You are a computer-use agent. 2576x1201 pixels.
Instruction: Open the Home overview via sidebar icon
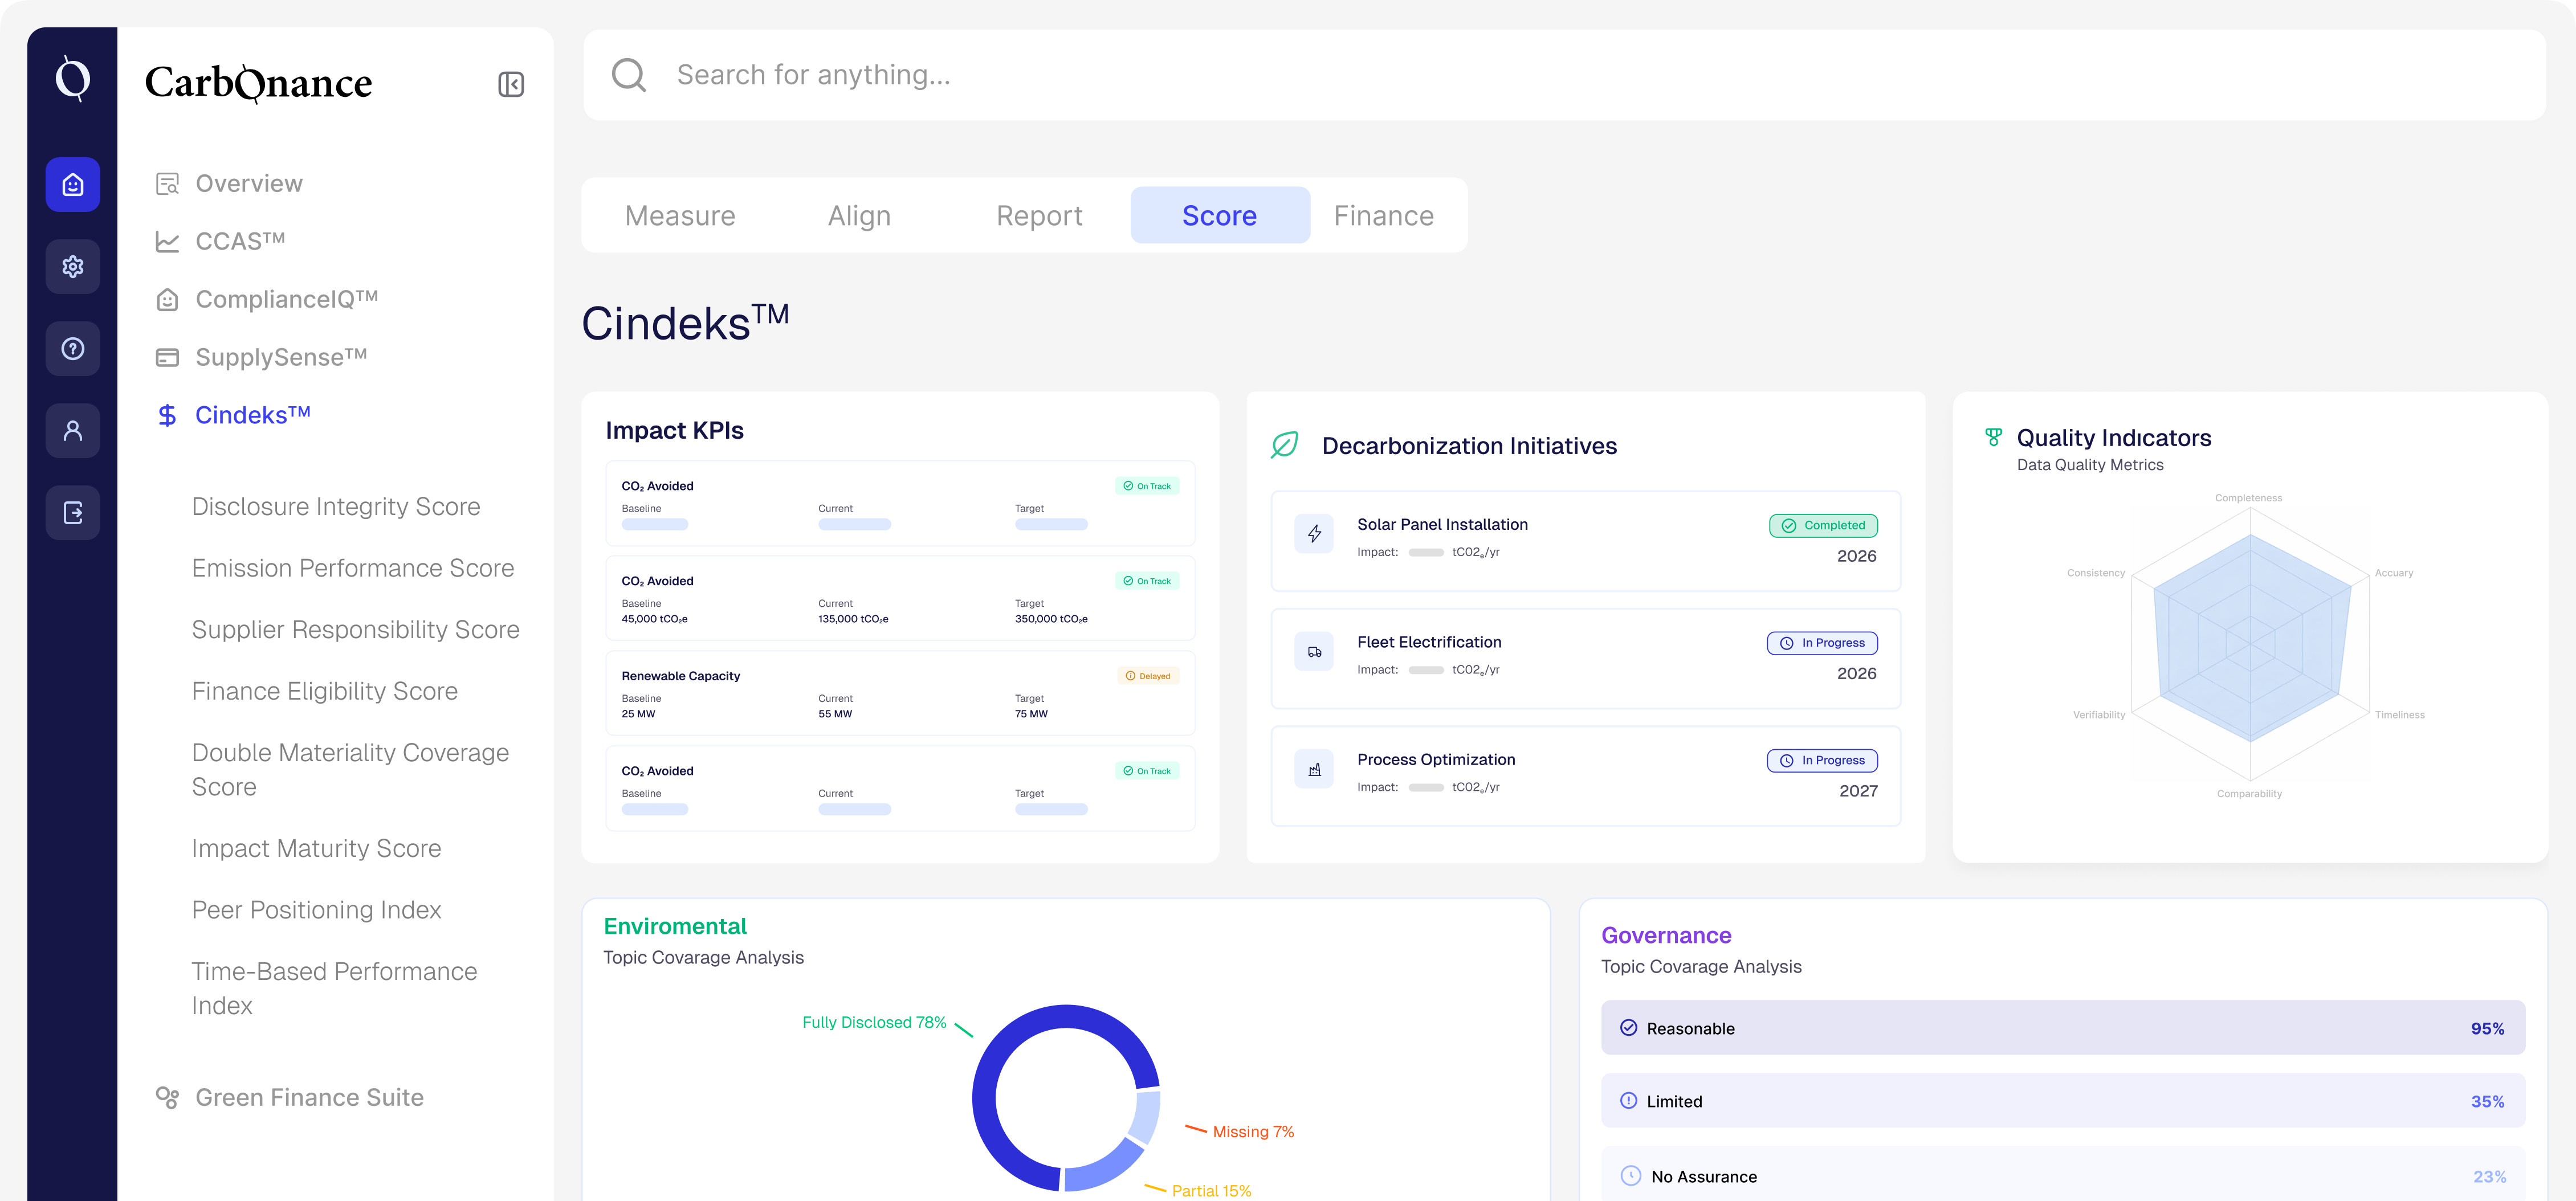click(x=72, y=184)
